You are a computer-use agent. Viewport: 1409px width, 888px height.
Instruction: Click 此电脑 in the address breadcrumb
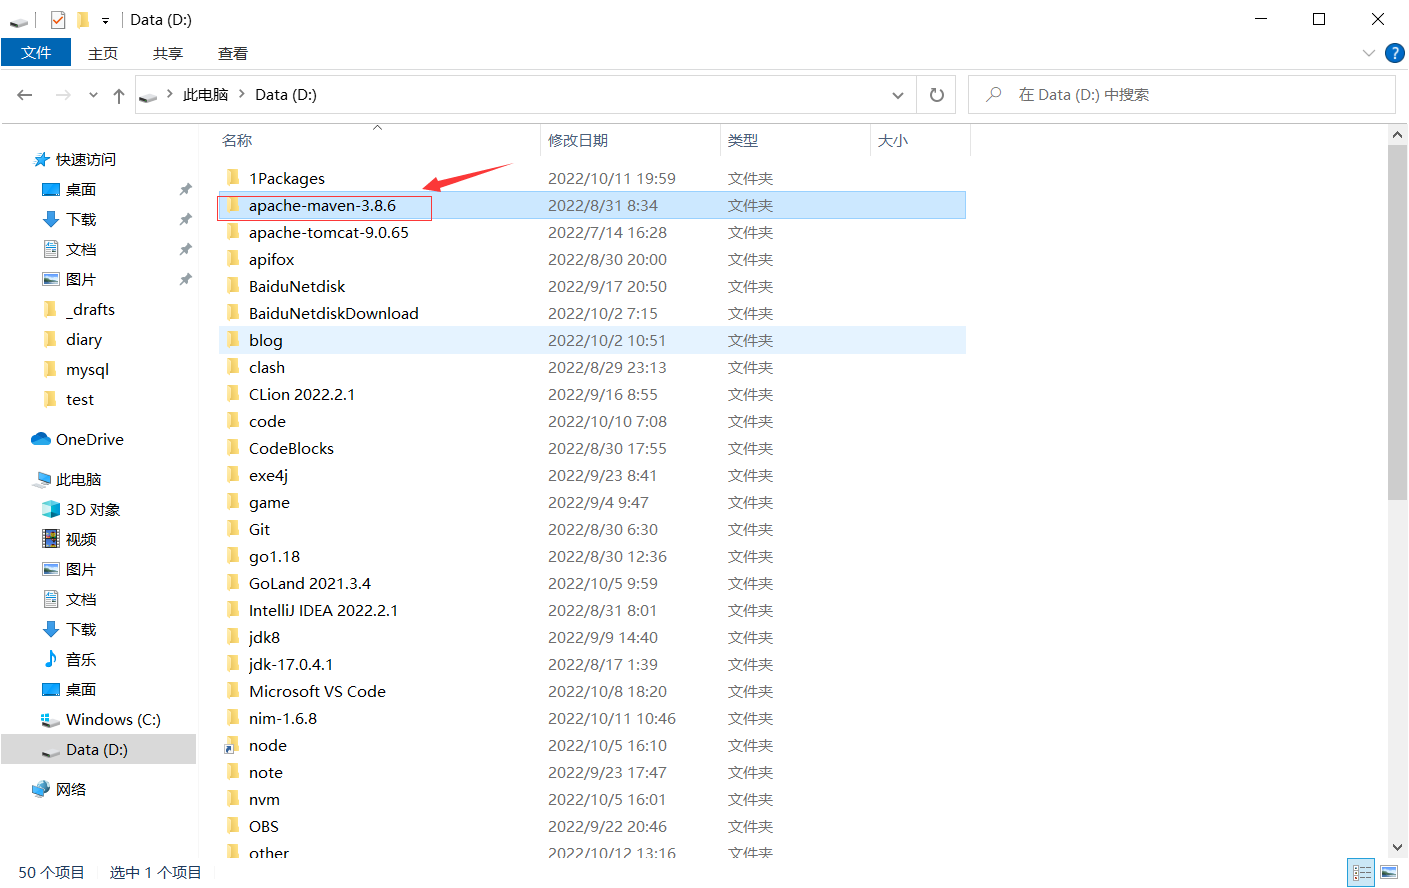pos(205,95)
